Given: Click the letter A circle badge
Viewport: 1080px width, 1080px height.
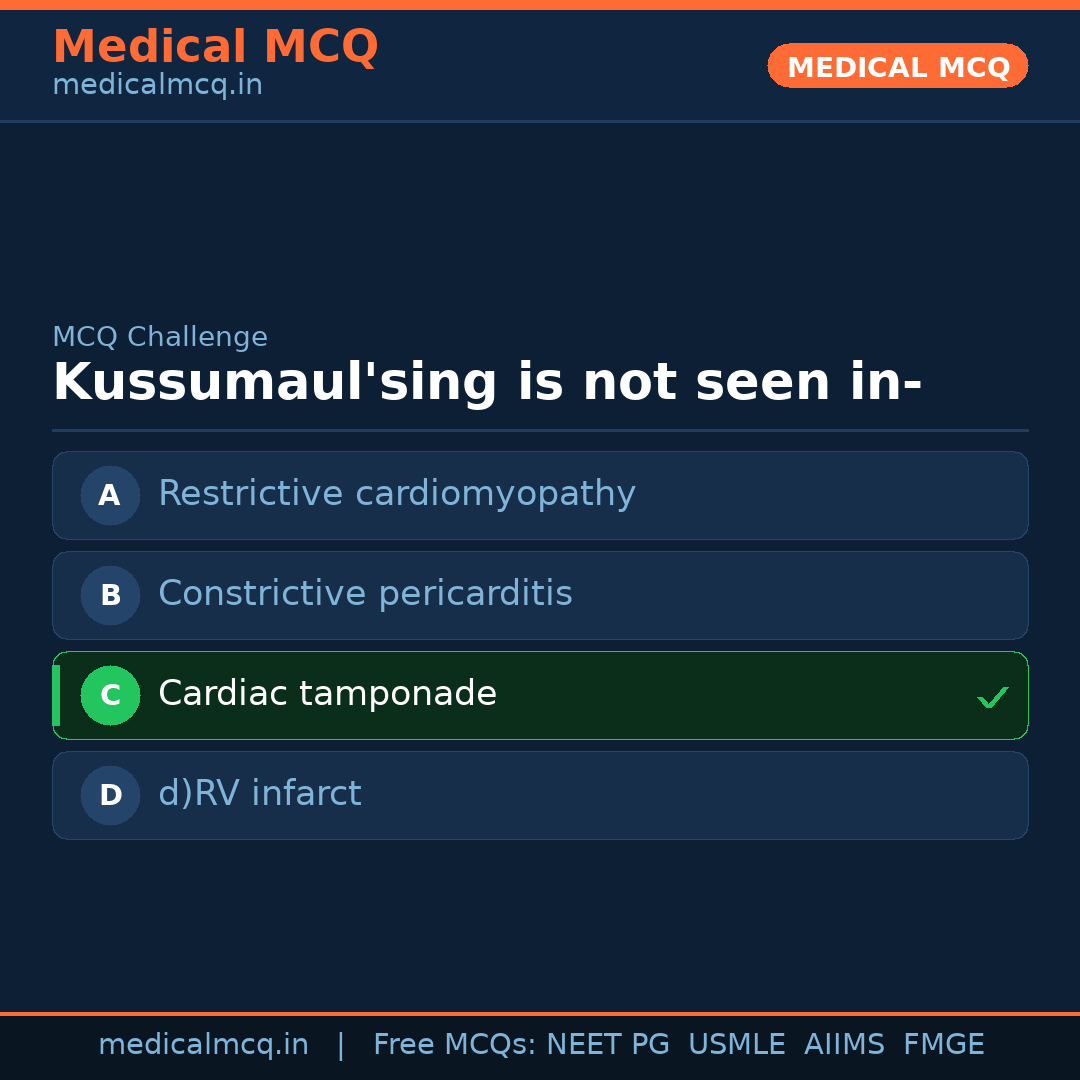Looking at the screenshot, I should [110, 495].
